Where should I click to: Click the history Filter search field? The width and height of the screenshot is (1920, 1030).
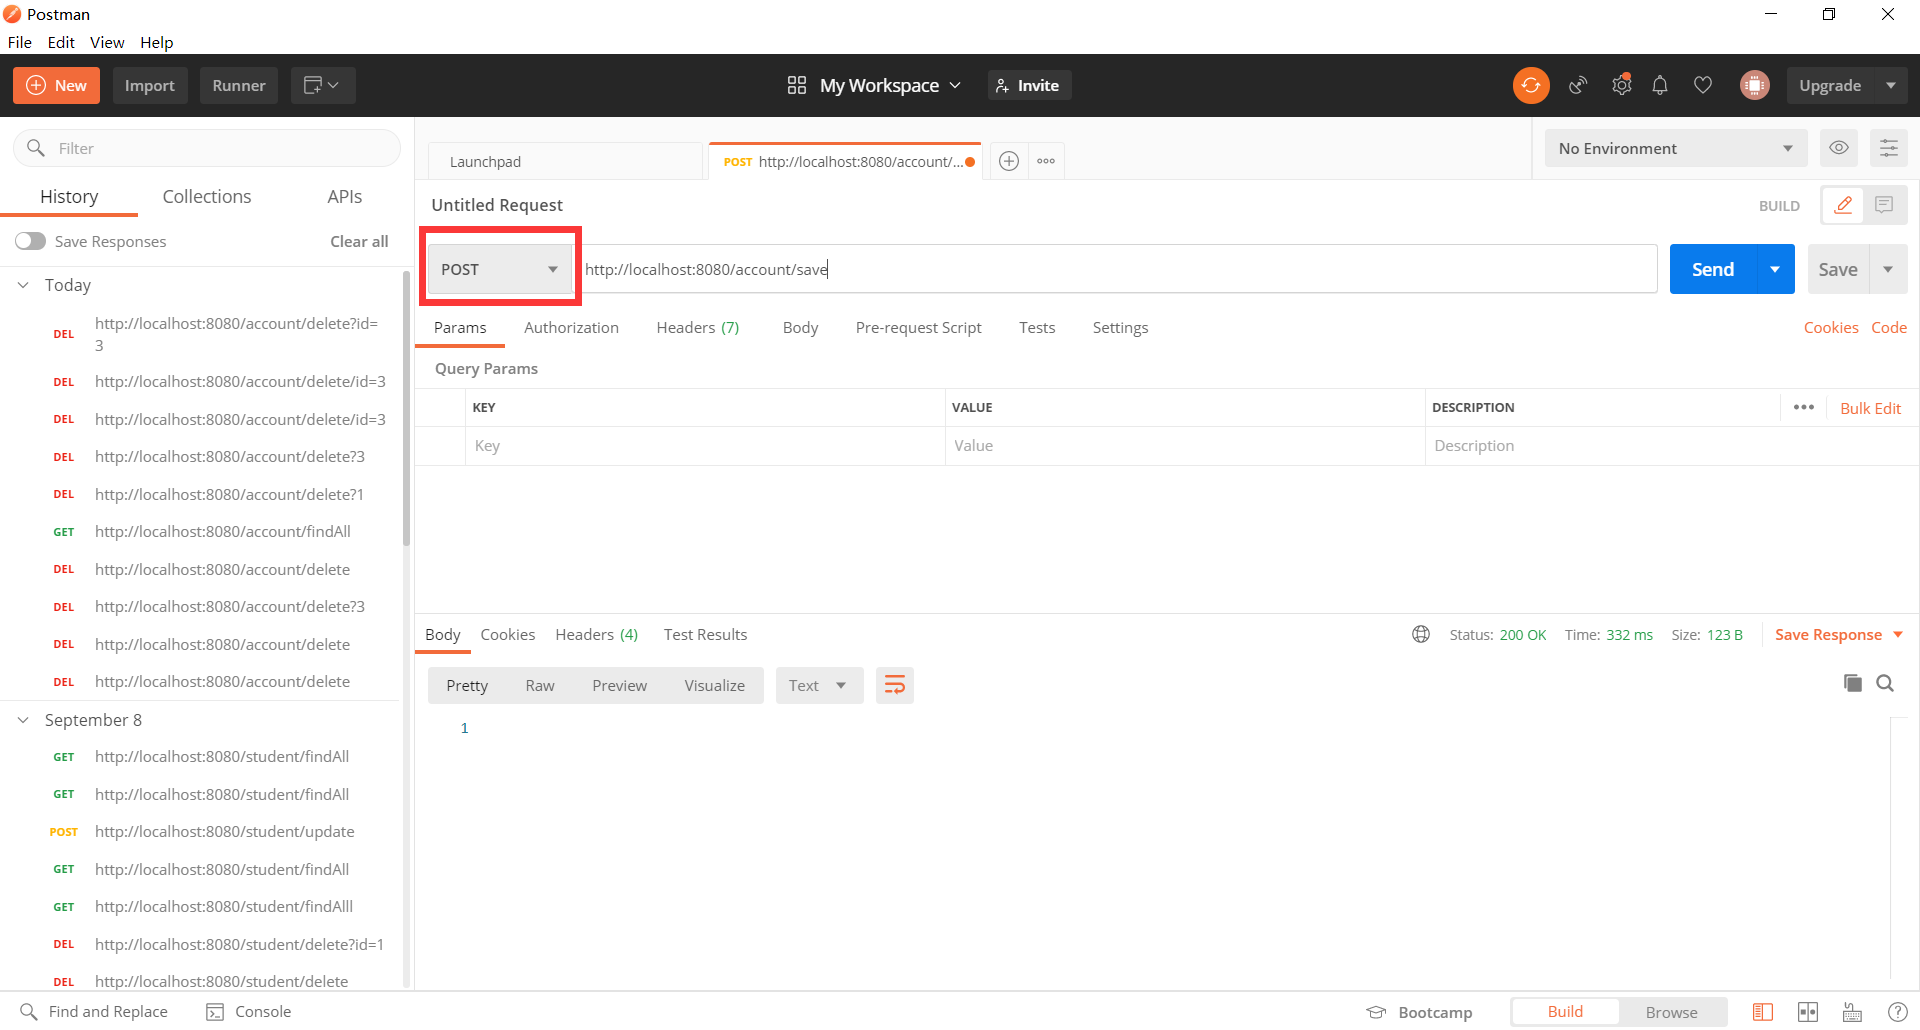coord(207,148)
